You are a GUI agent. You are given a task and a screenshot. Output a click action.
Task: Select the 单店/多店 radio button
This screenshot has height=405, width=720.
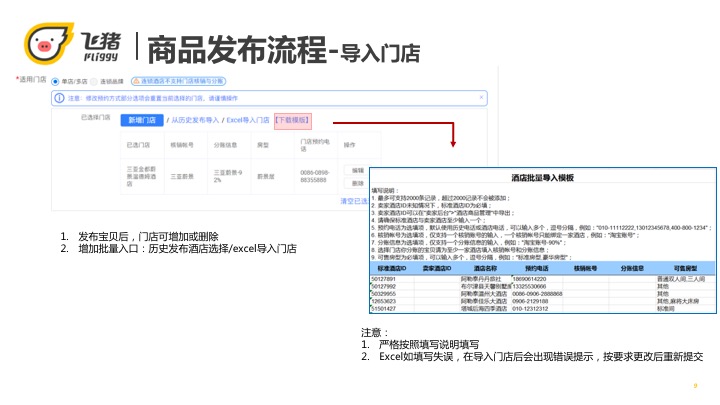[x=55, y=82]
